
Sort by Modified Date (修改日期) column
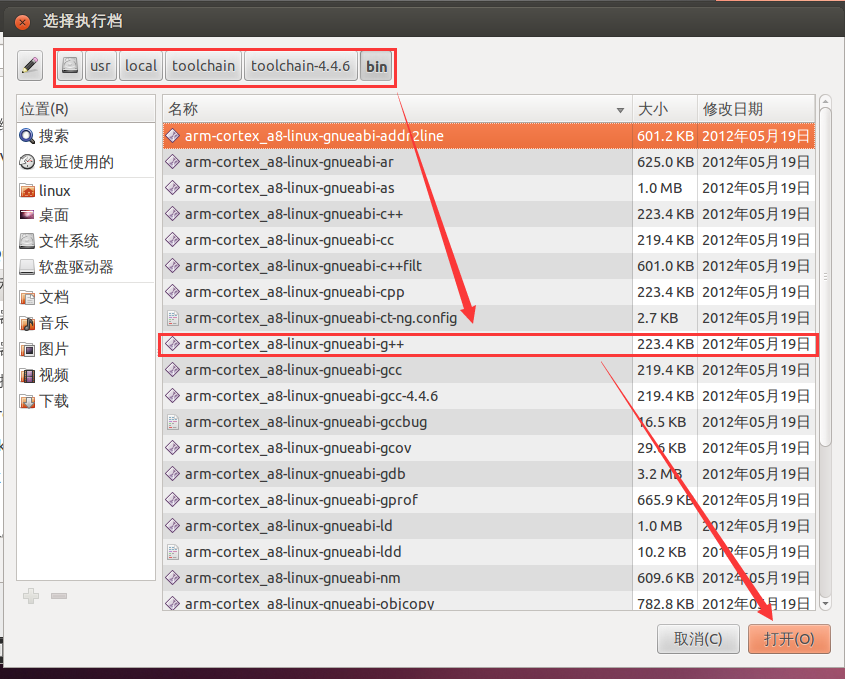coord(756,109)
